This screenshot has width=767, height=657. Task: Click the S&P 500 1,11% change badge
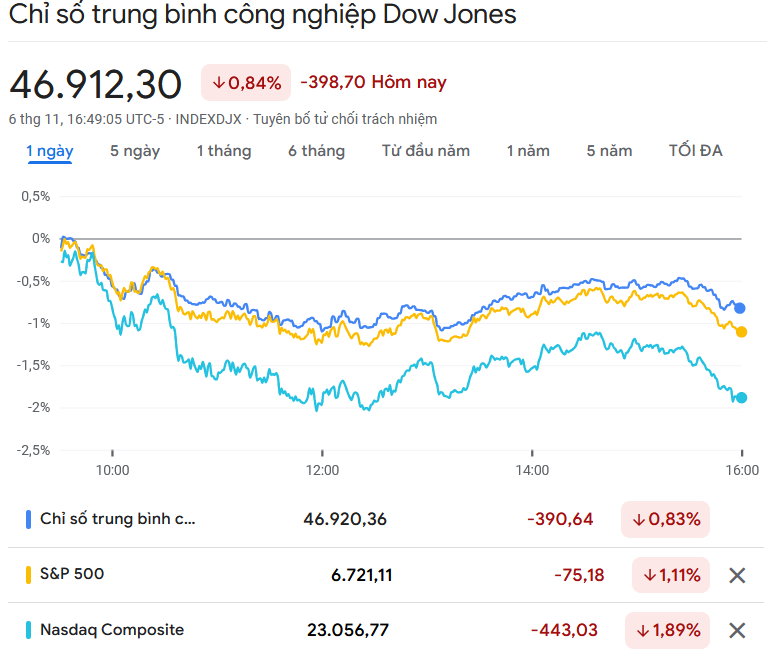670,575
